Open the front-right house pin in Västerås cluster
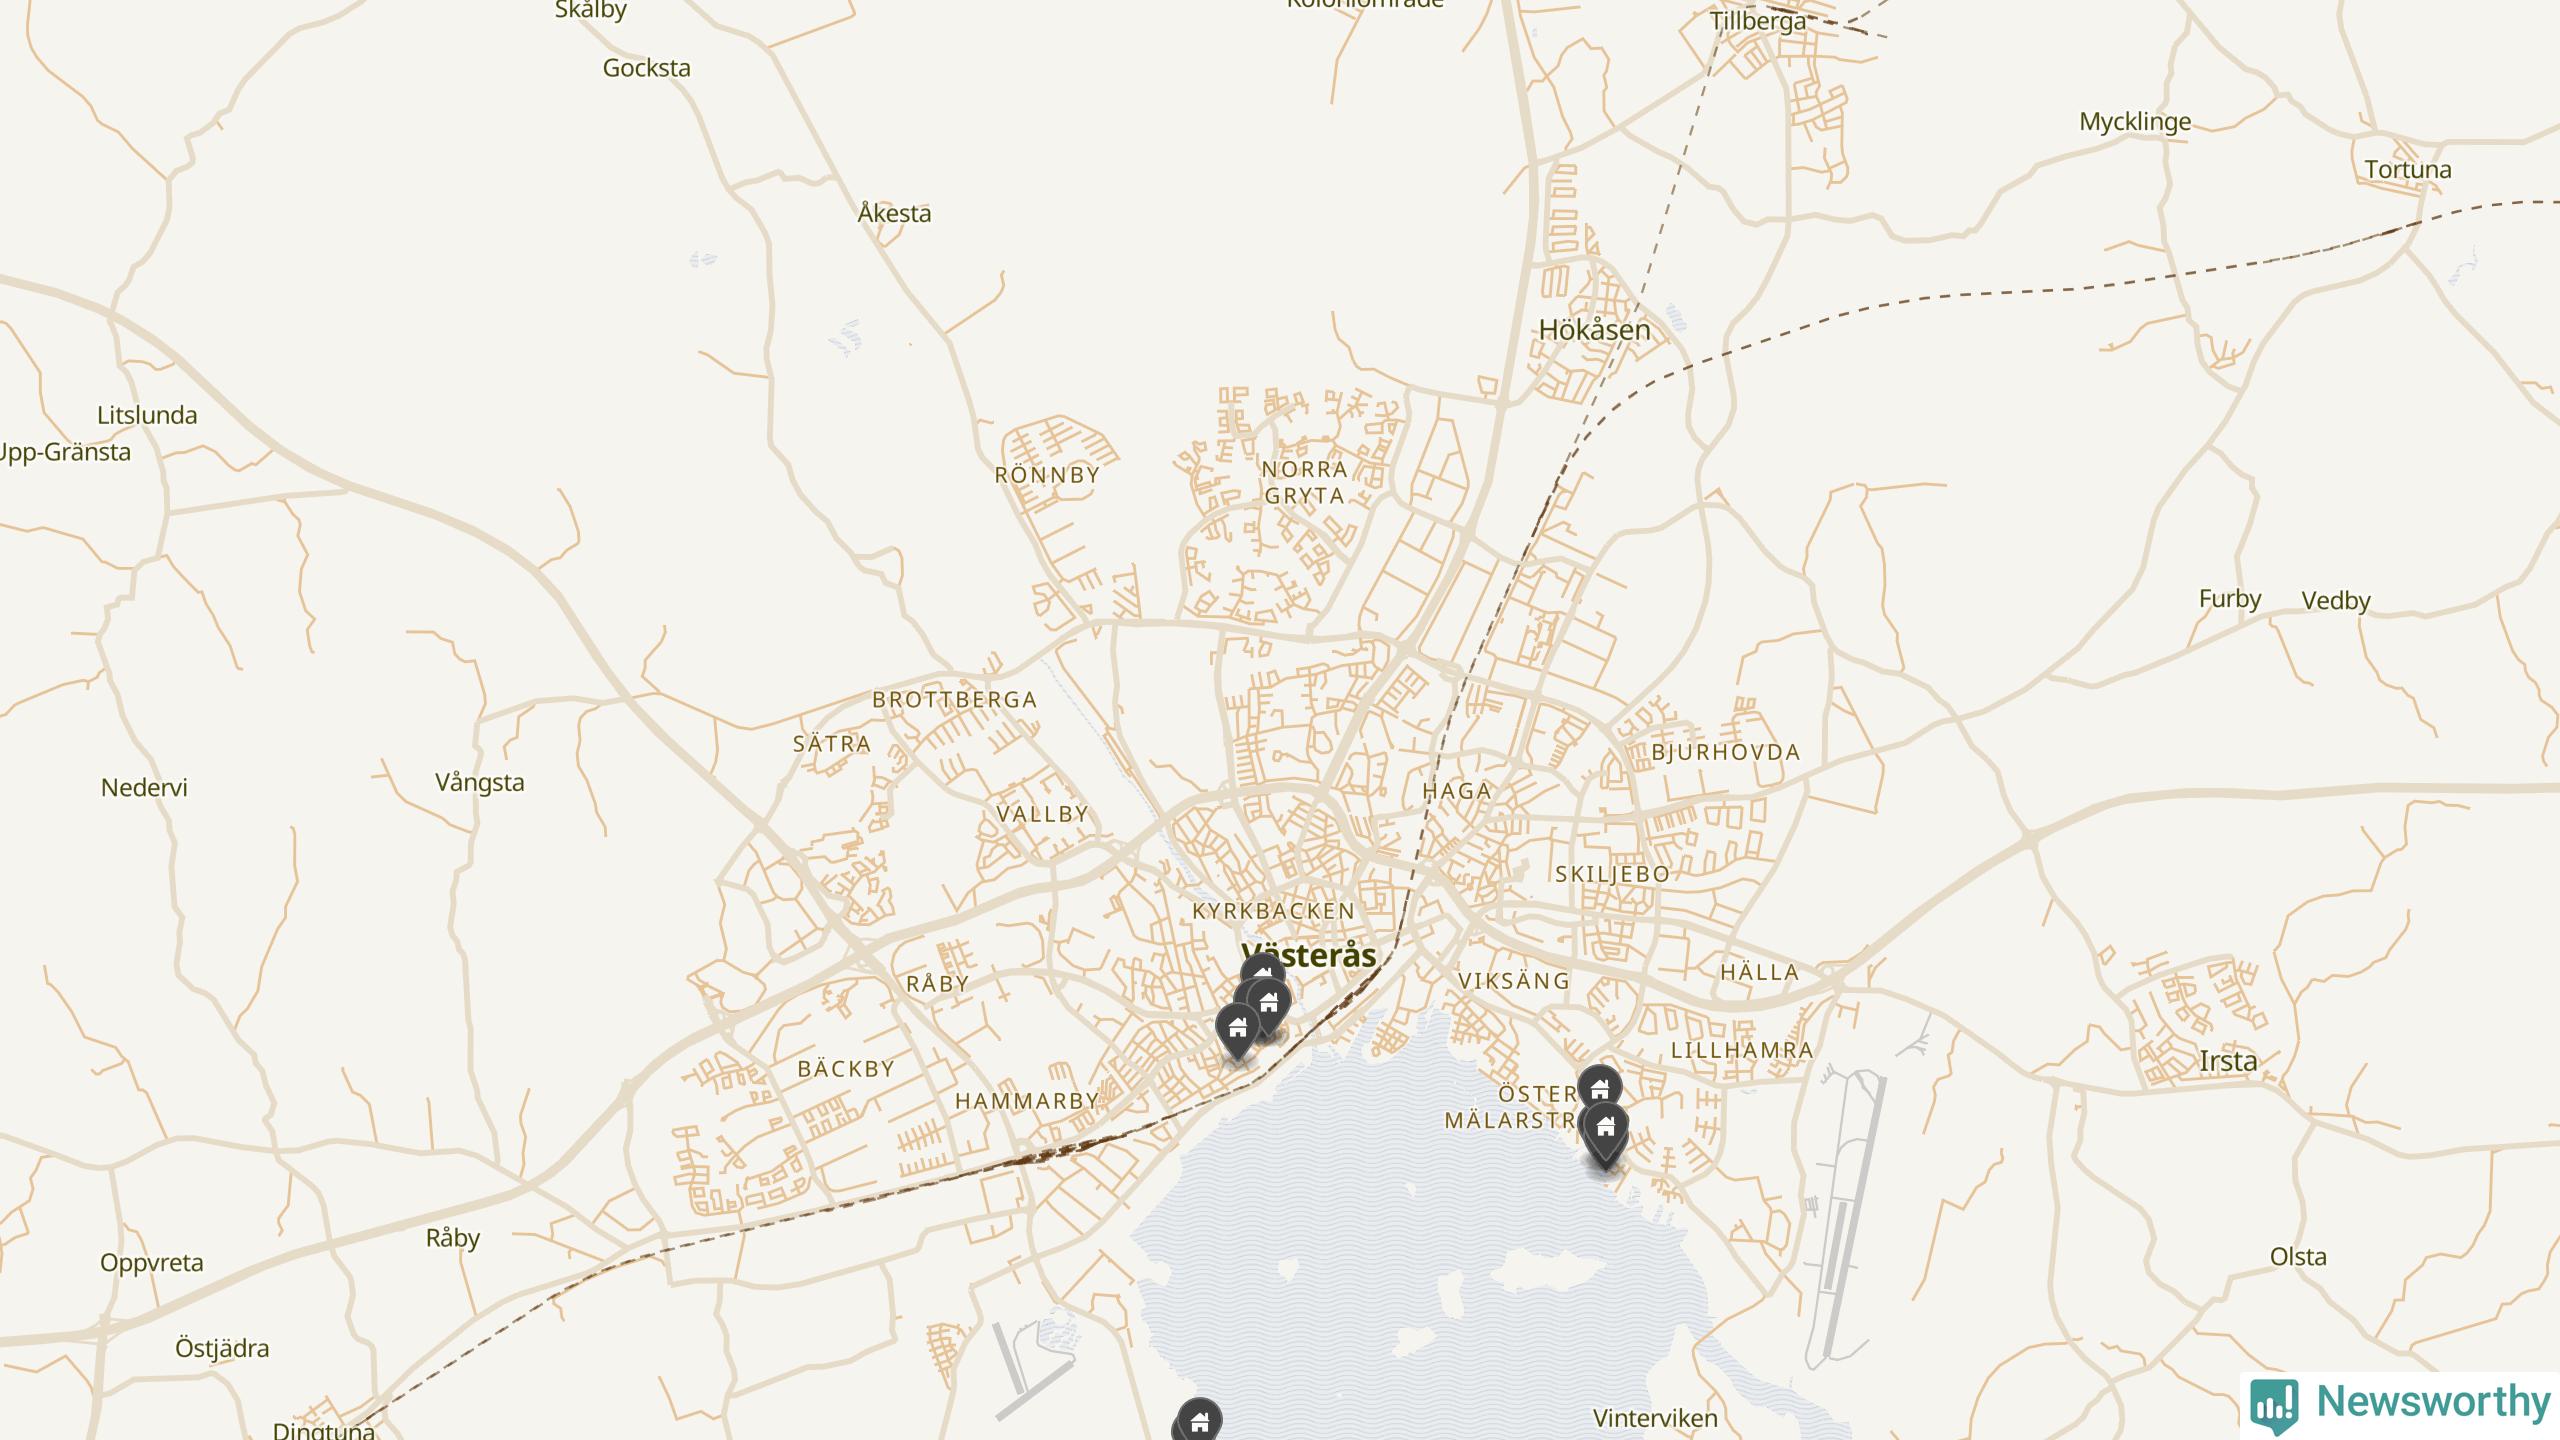Viewport: 2560px width, 1440px height. click(x=1269, y=1003)
